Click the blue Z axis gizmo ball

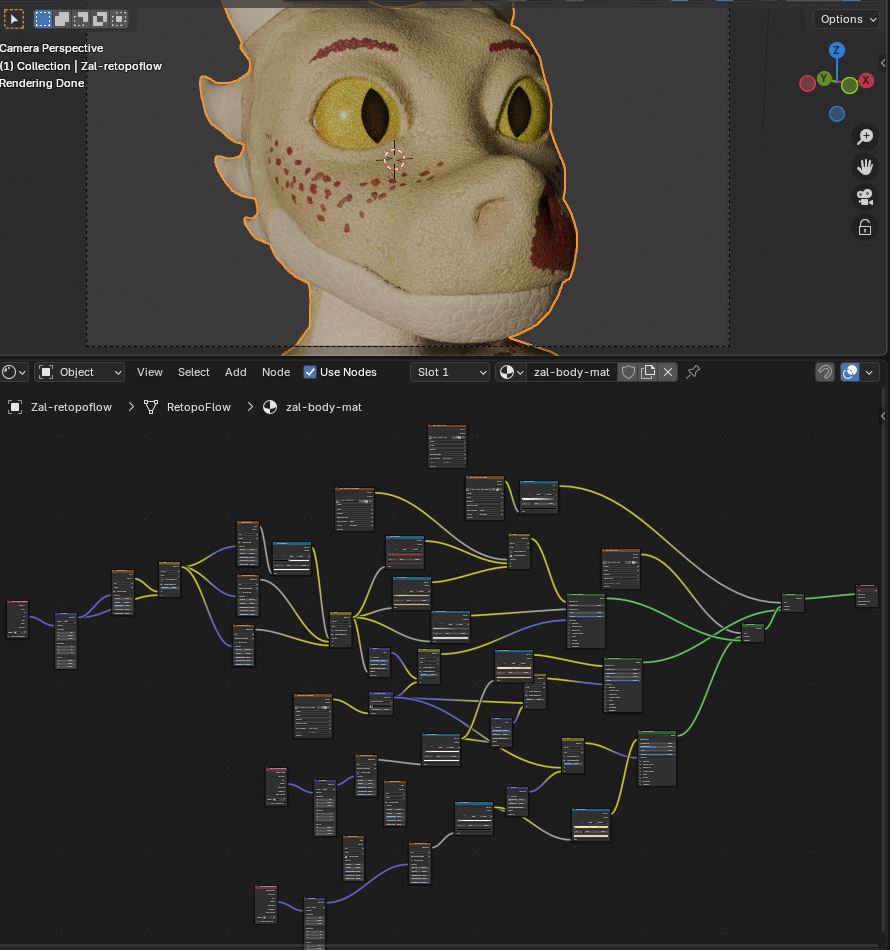tap(837, 50)
